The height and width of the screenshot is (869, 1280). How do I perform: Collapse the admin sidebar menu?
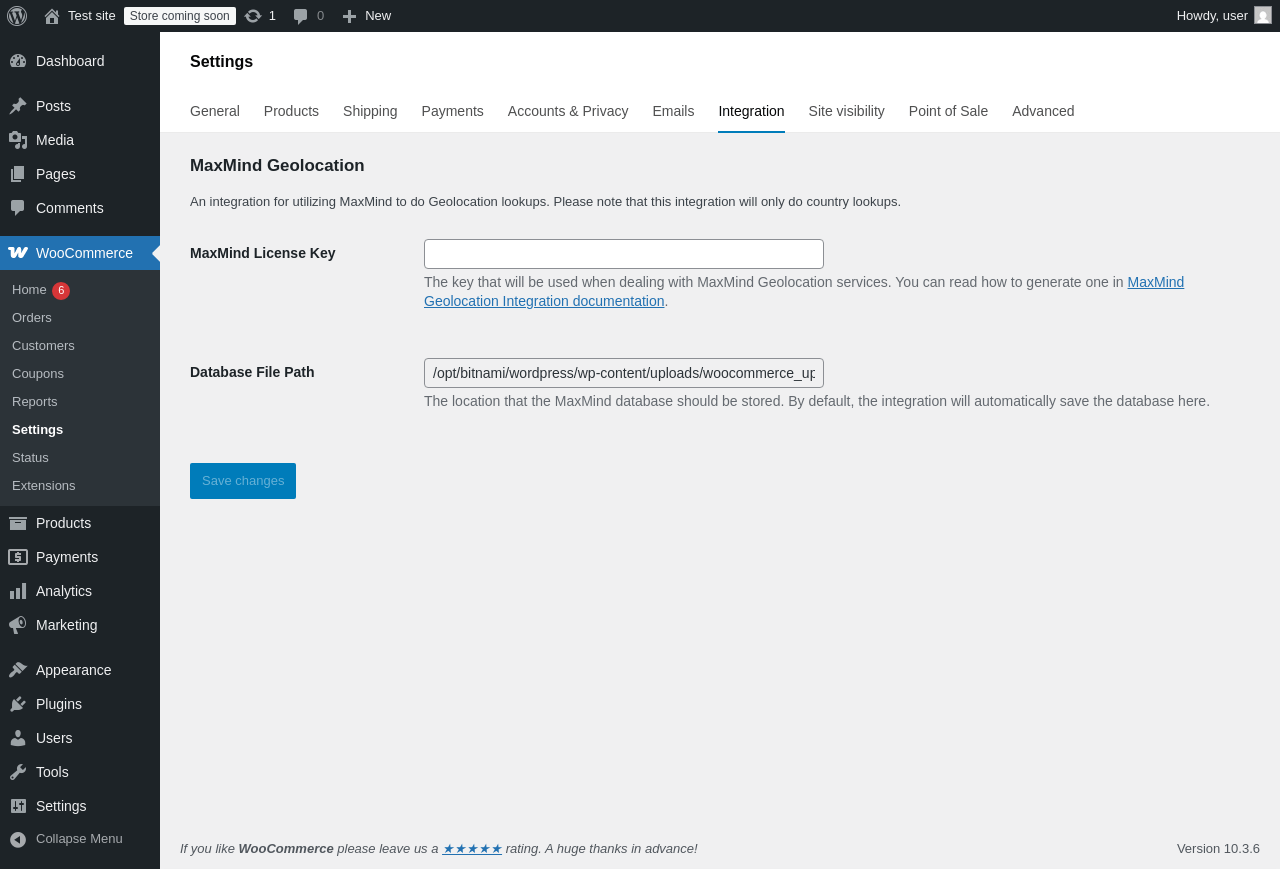tap(66, 839)
